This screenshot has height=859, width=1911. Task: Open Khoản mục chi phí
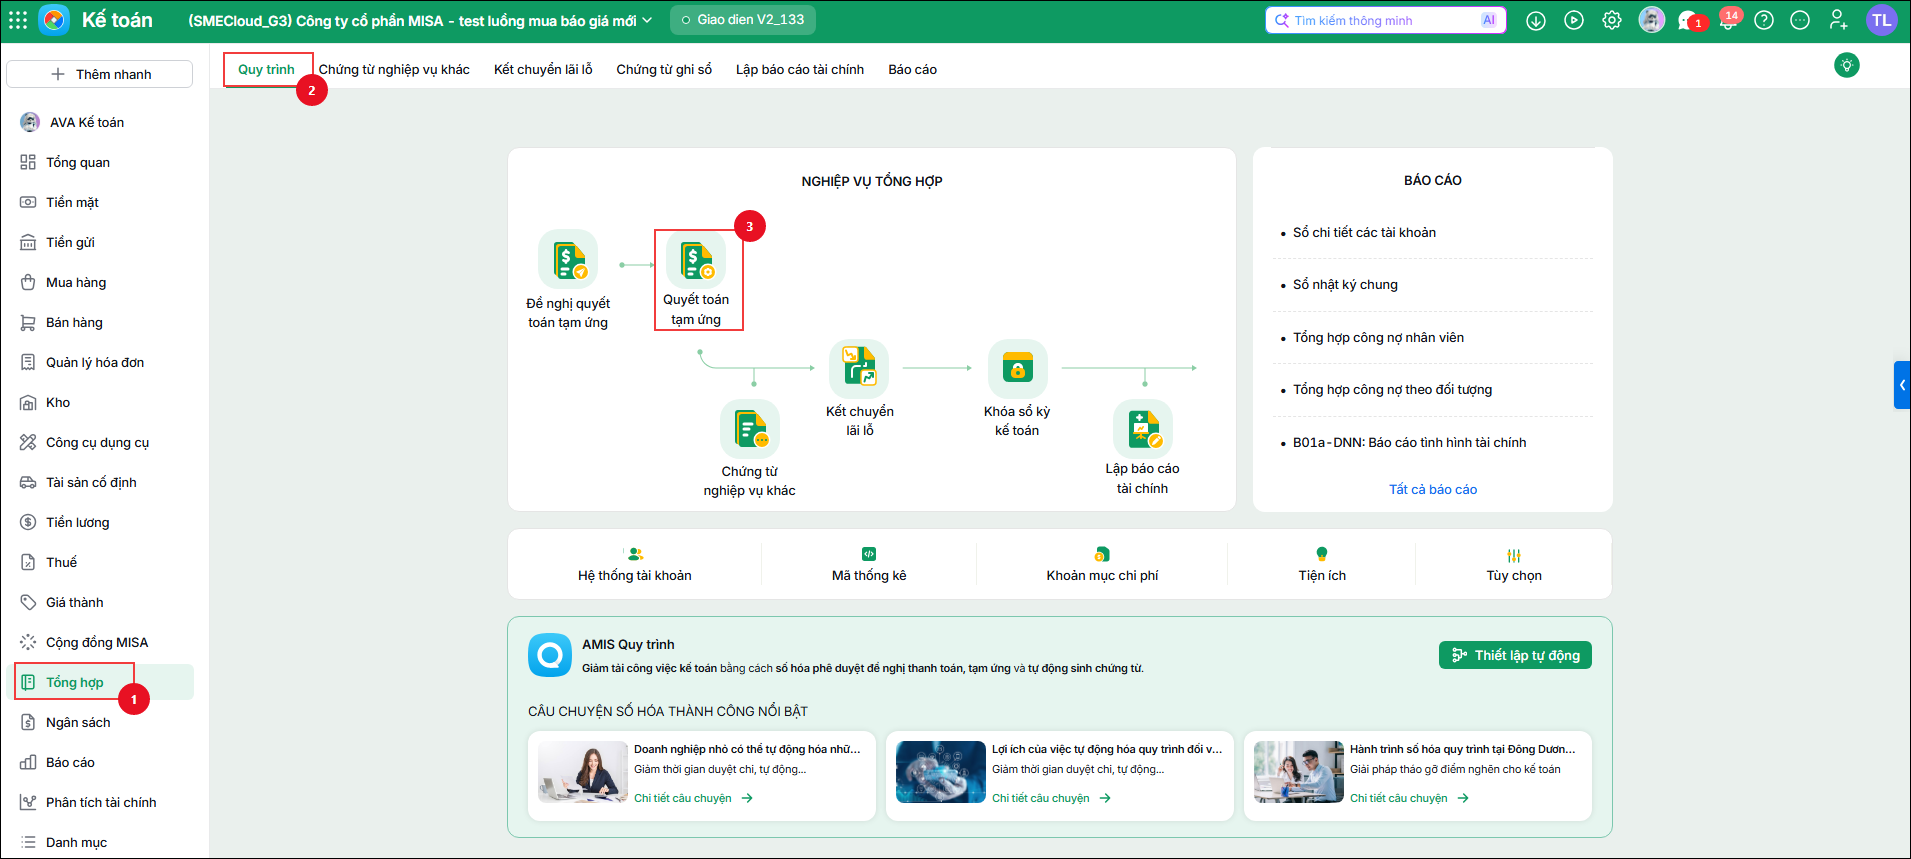(x=1102, y=565)
